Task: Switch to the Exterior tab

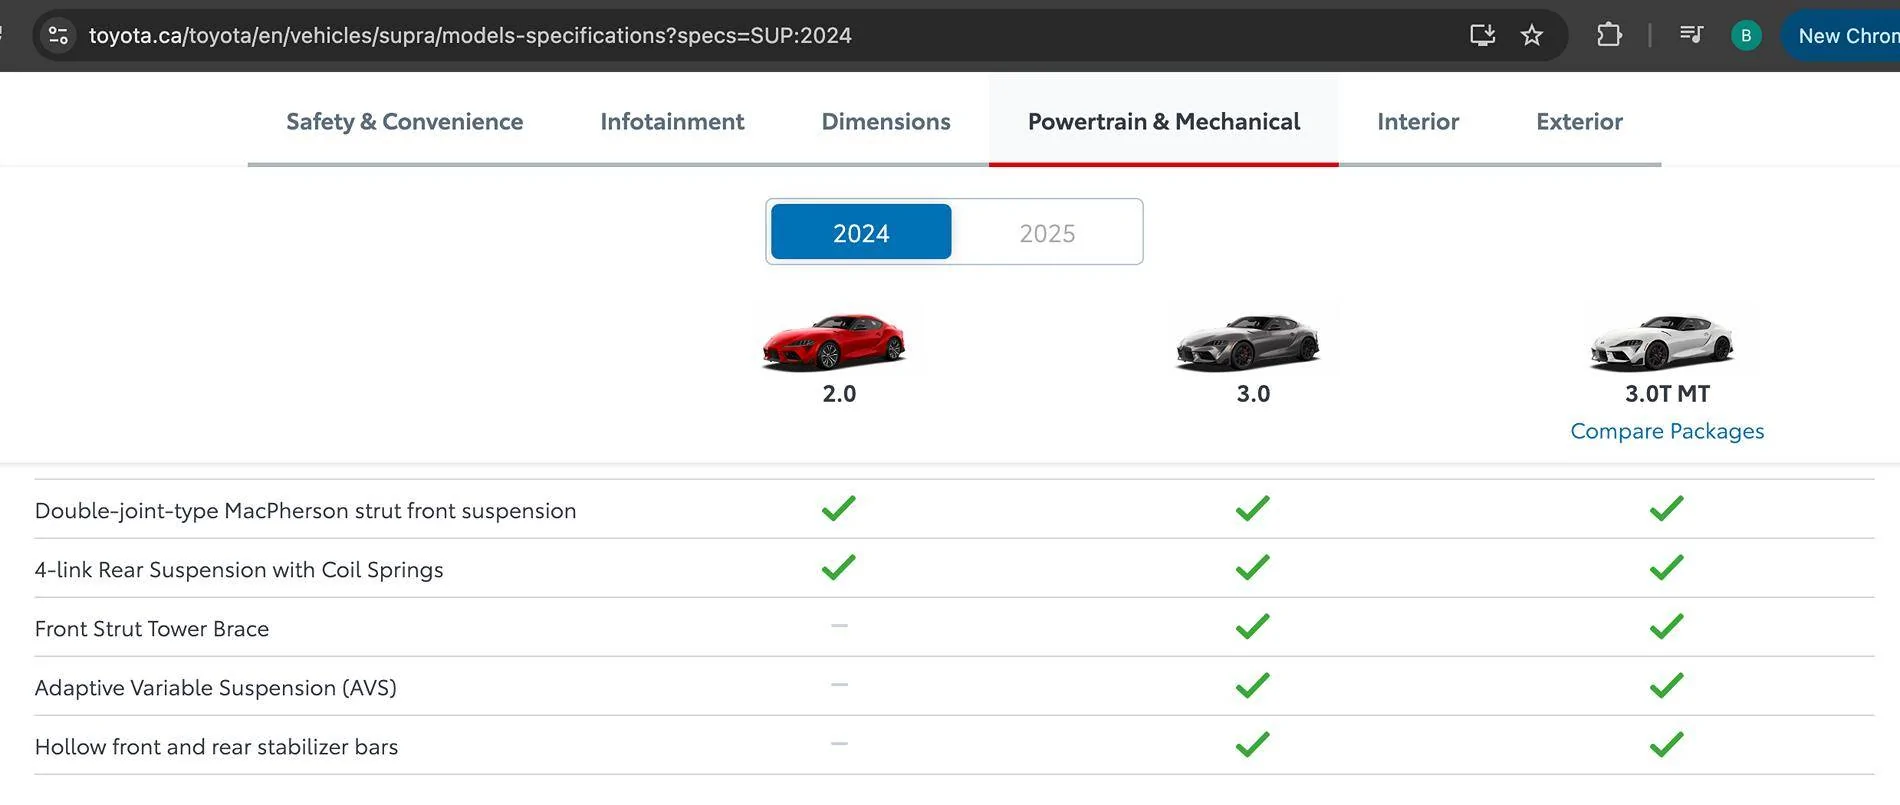Action: pyautogui.click(x=1579, y=121)
